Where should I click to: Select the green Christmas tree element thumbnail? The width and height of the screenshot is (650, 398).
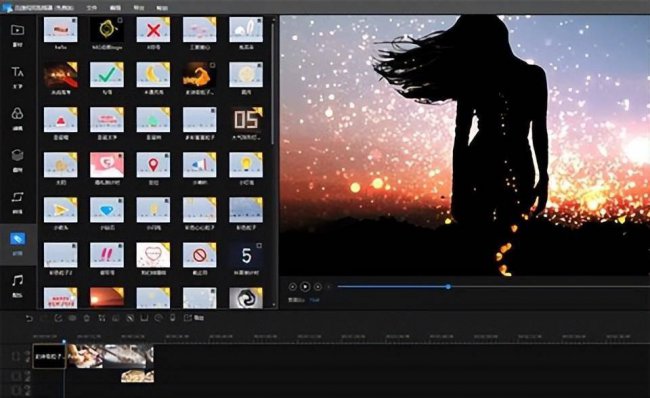click(153, 120)
